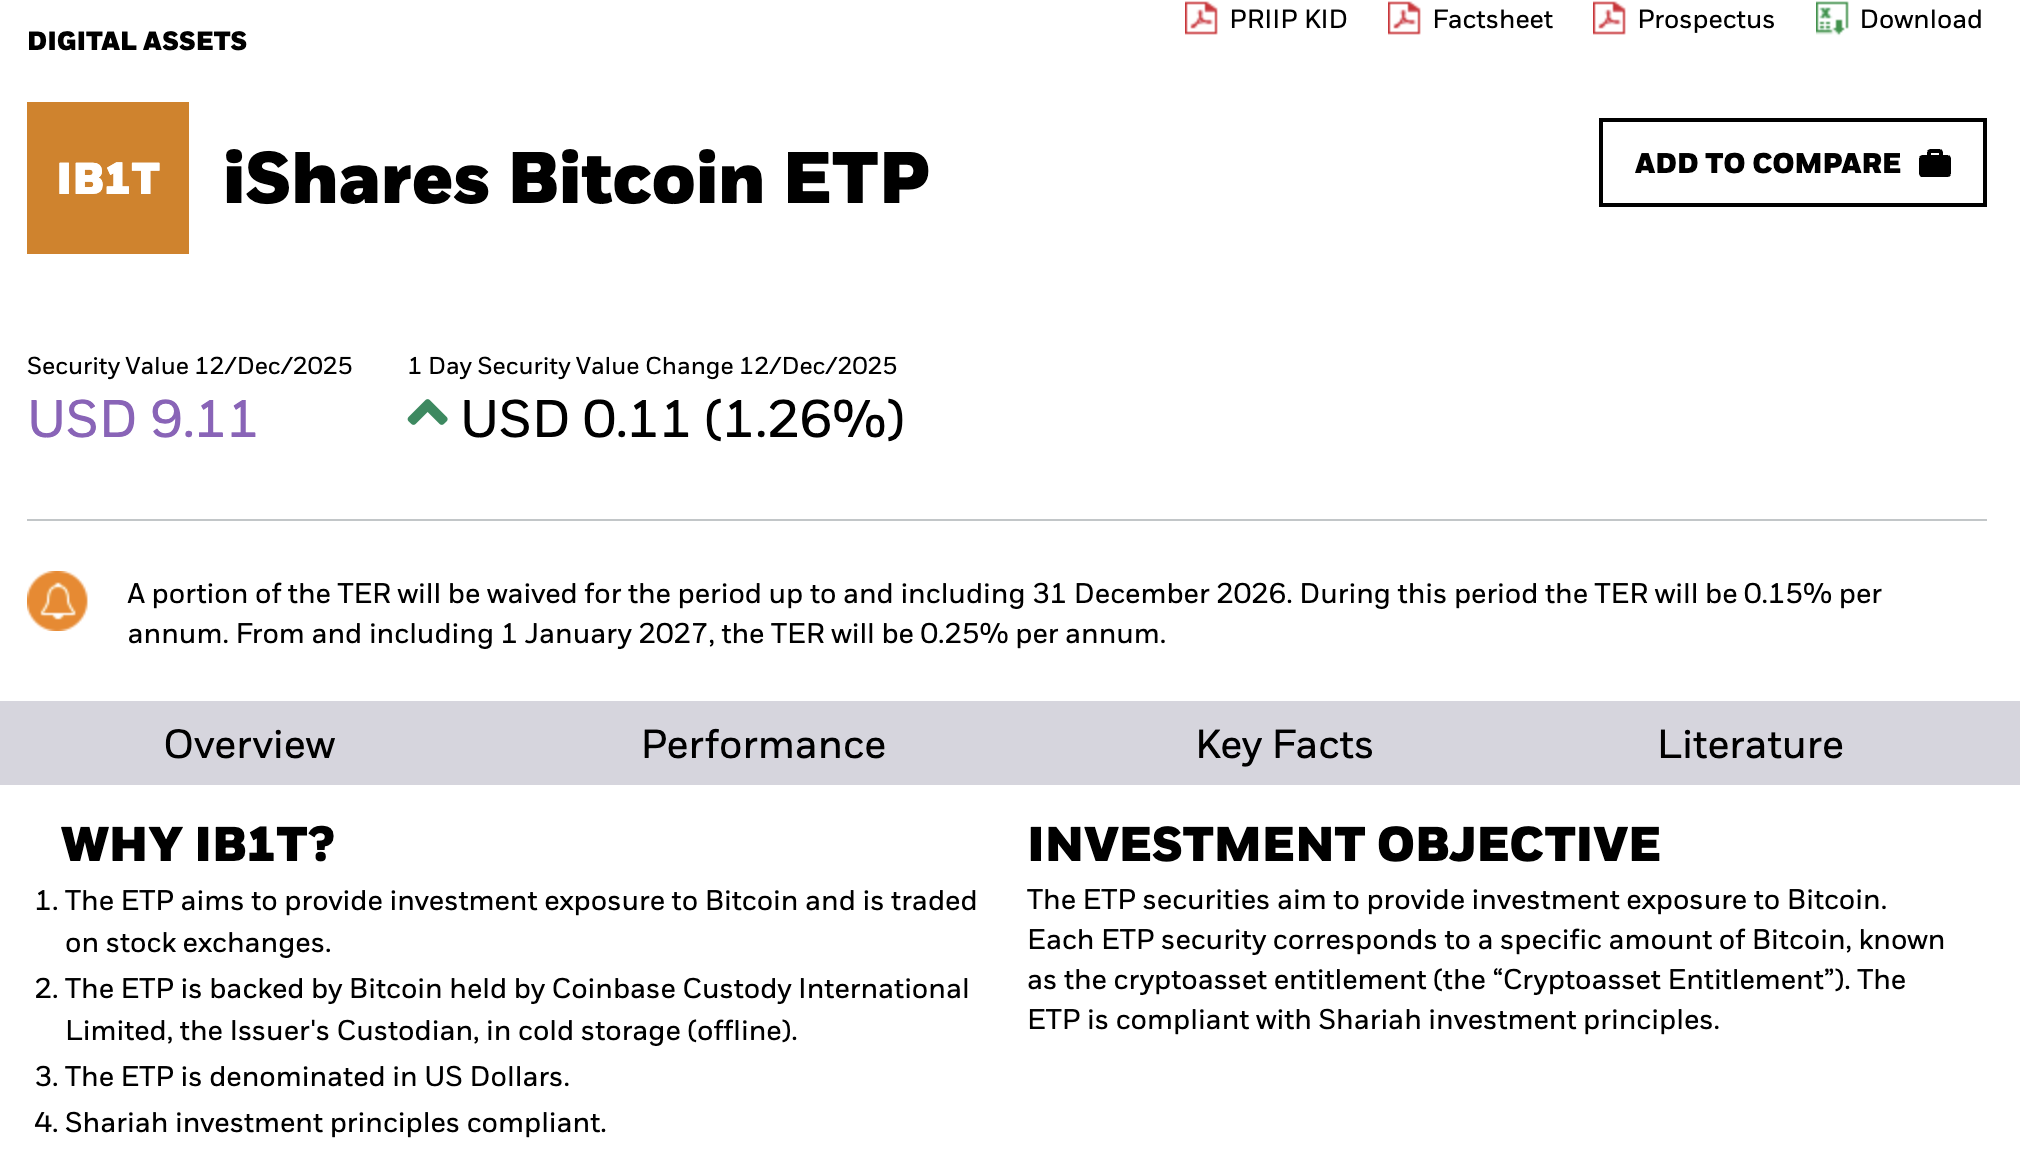Click the orange IB1T ticker logo
This screenshot has width=2020, height=1170.
(108, 178)
